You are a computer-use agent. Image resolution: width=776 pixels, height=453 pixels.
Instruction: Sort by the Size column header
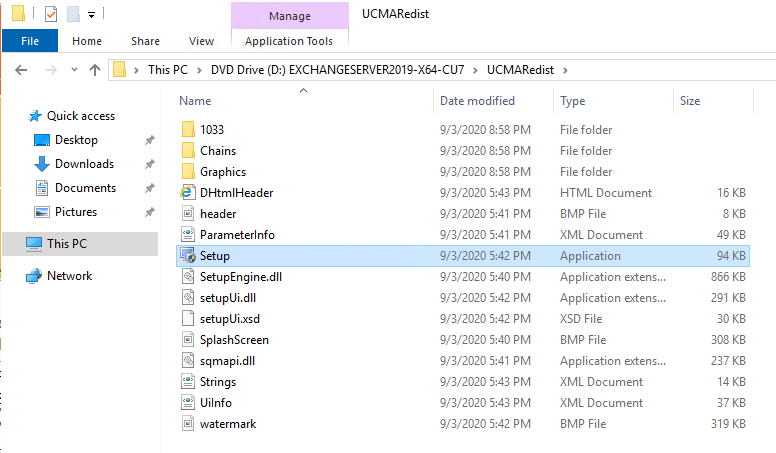coord(690,101)
